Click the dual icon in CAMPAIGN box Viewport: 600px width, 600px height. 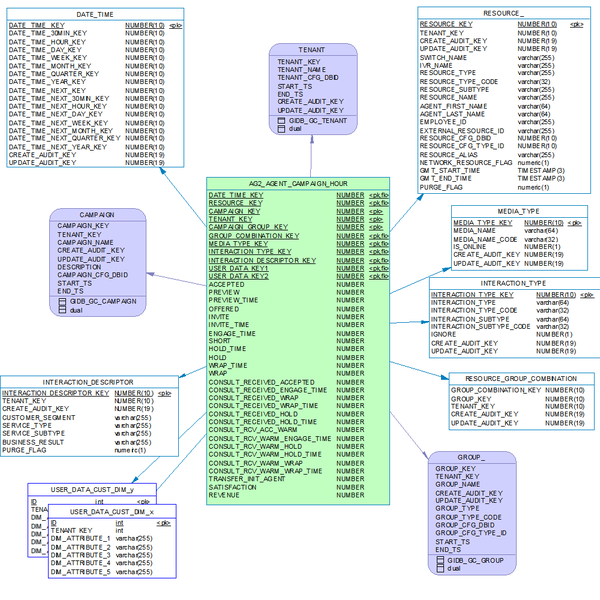coord(62,310)
